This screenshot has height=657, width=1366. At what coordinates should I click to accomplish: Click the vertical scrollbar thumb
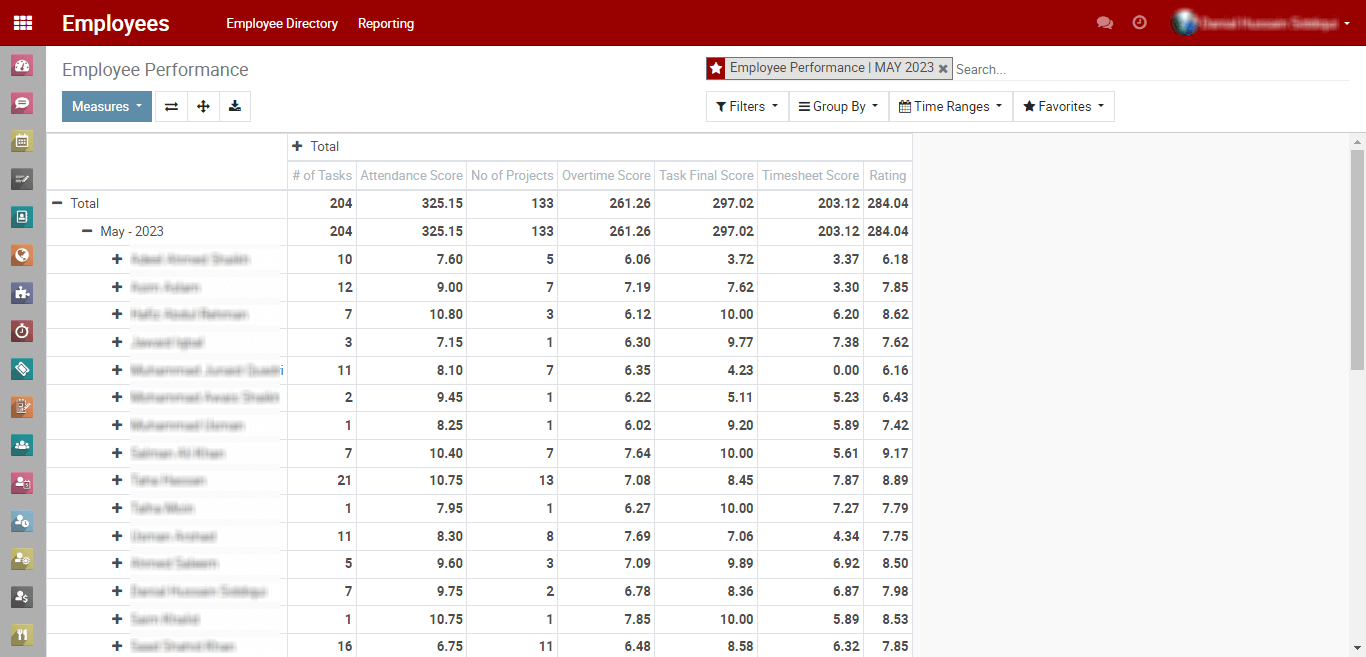point(1357,260)
